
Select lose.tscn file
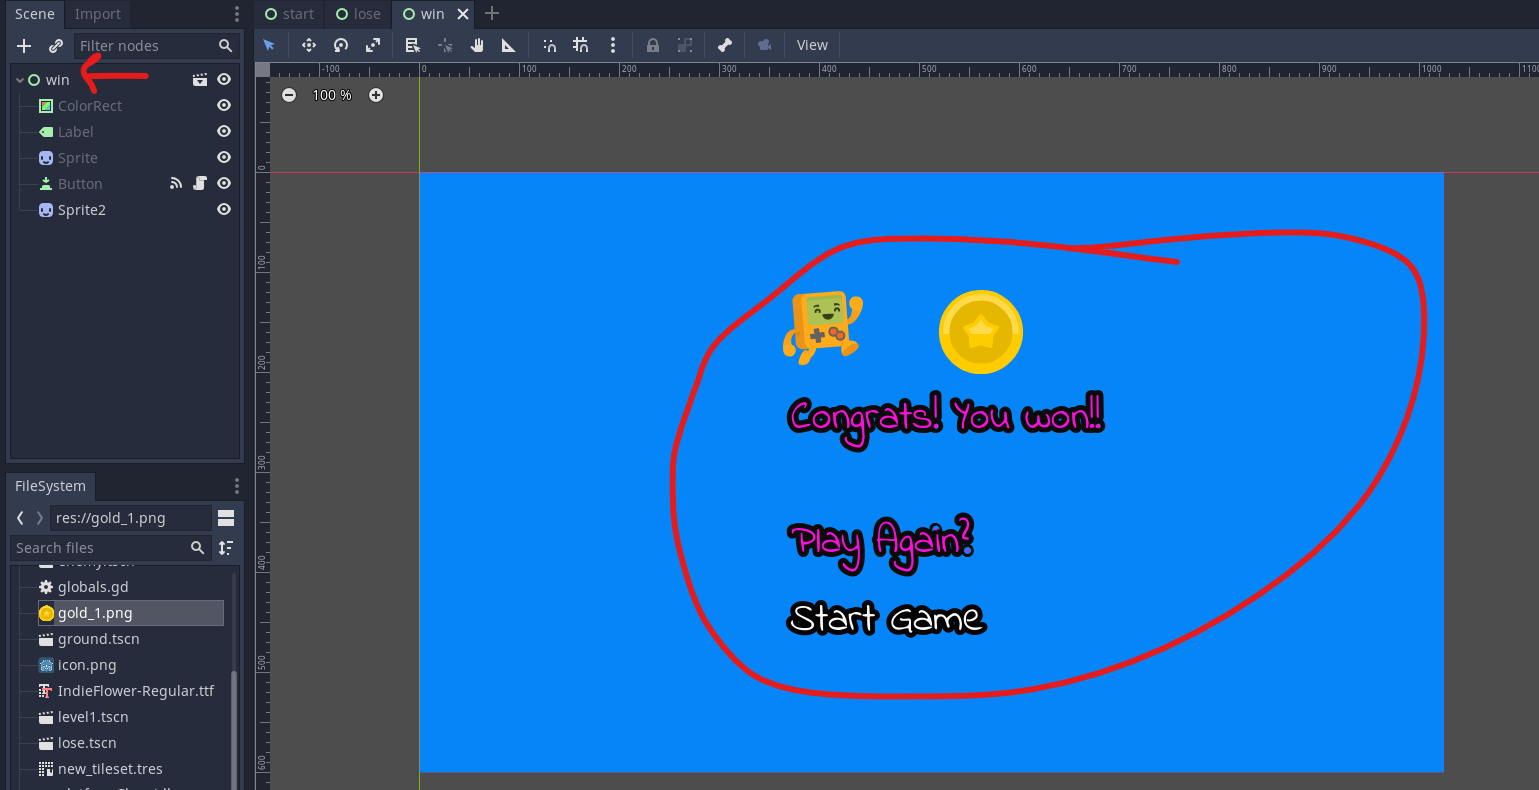click(x=87, y=743)
